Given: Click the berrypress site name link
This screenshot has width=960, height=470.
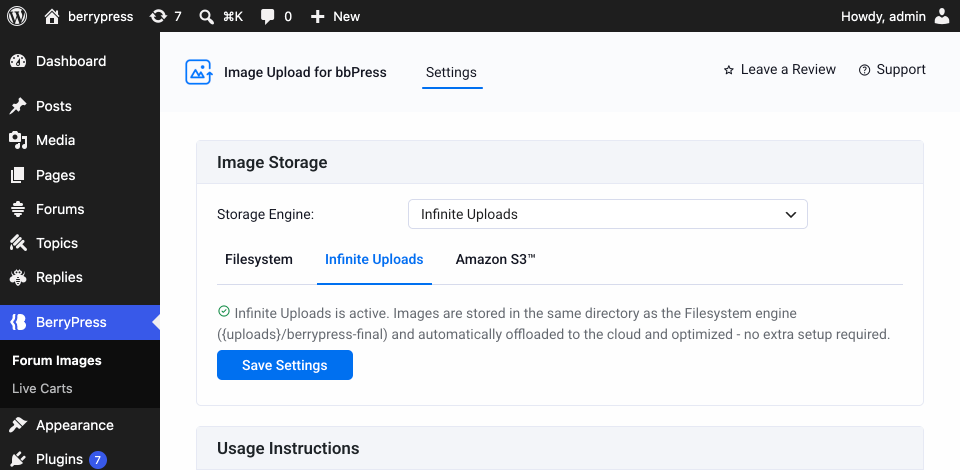Looking at the screenshot, I should (100, 17).
